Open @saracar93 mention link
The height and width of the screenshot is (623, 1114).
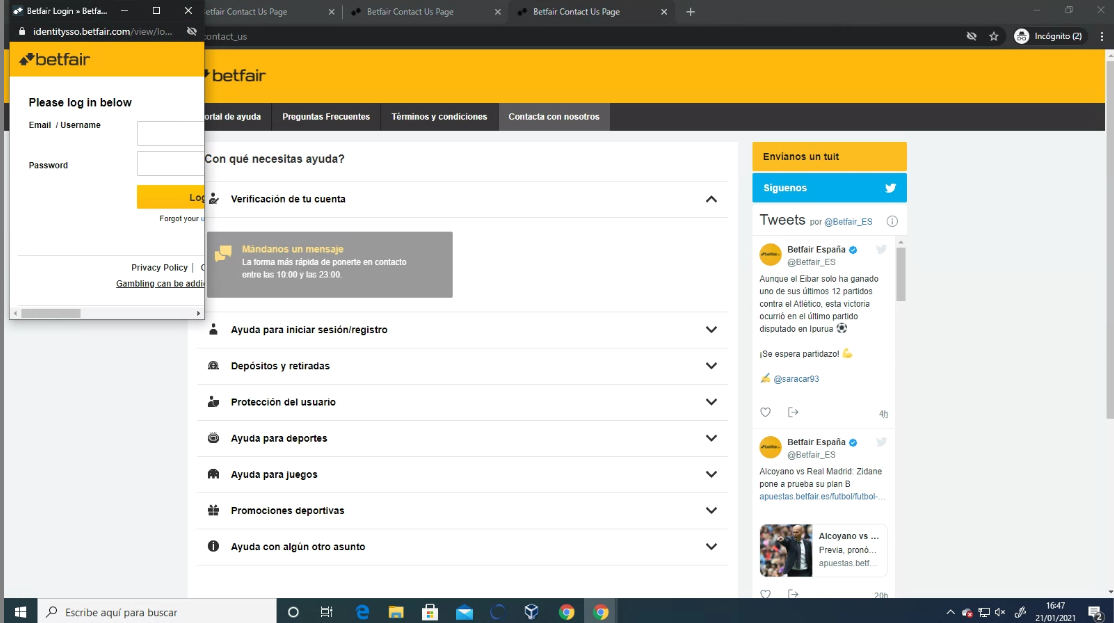point(796,379)
